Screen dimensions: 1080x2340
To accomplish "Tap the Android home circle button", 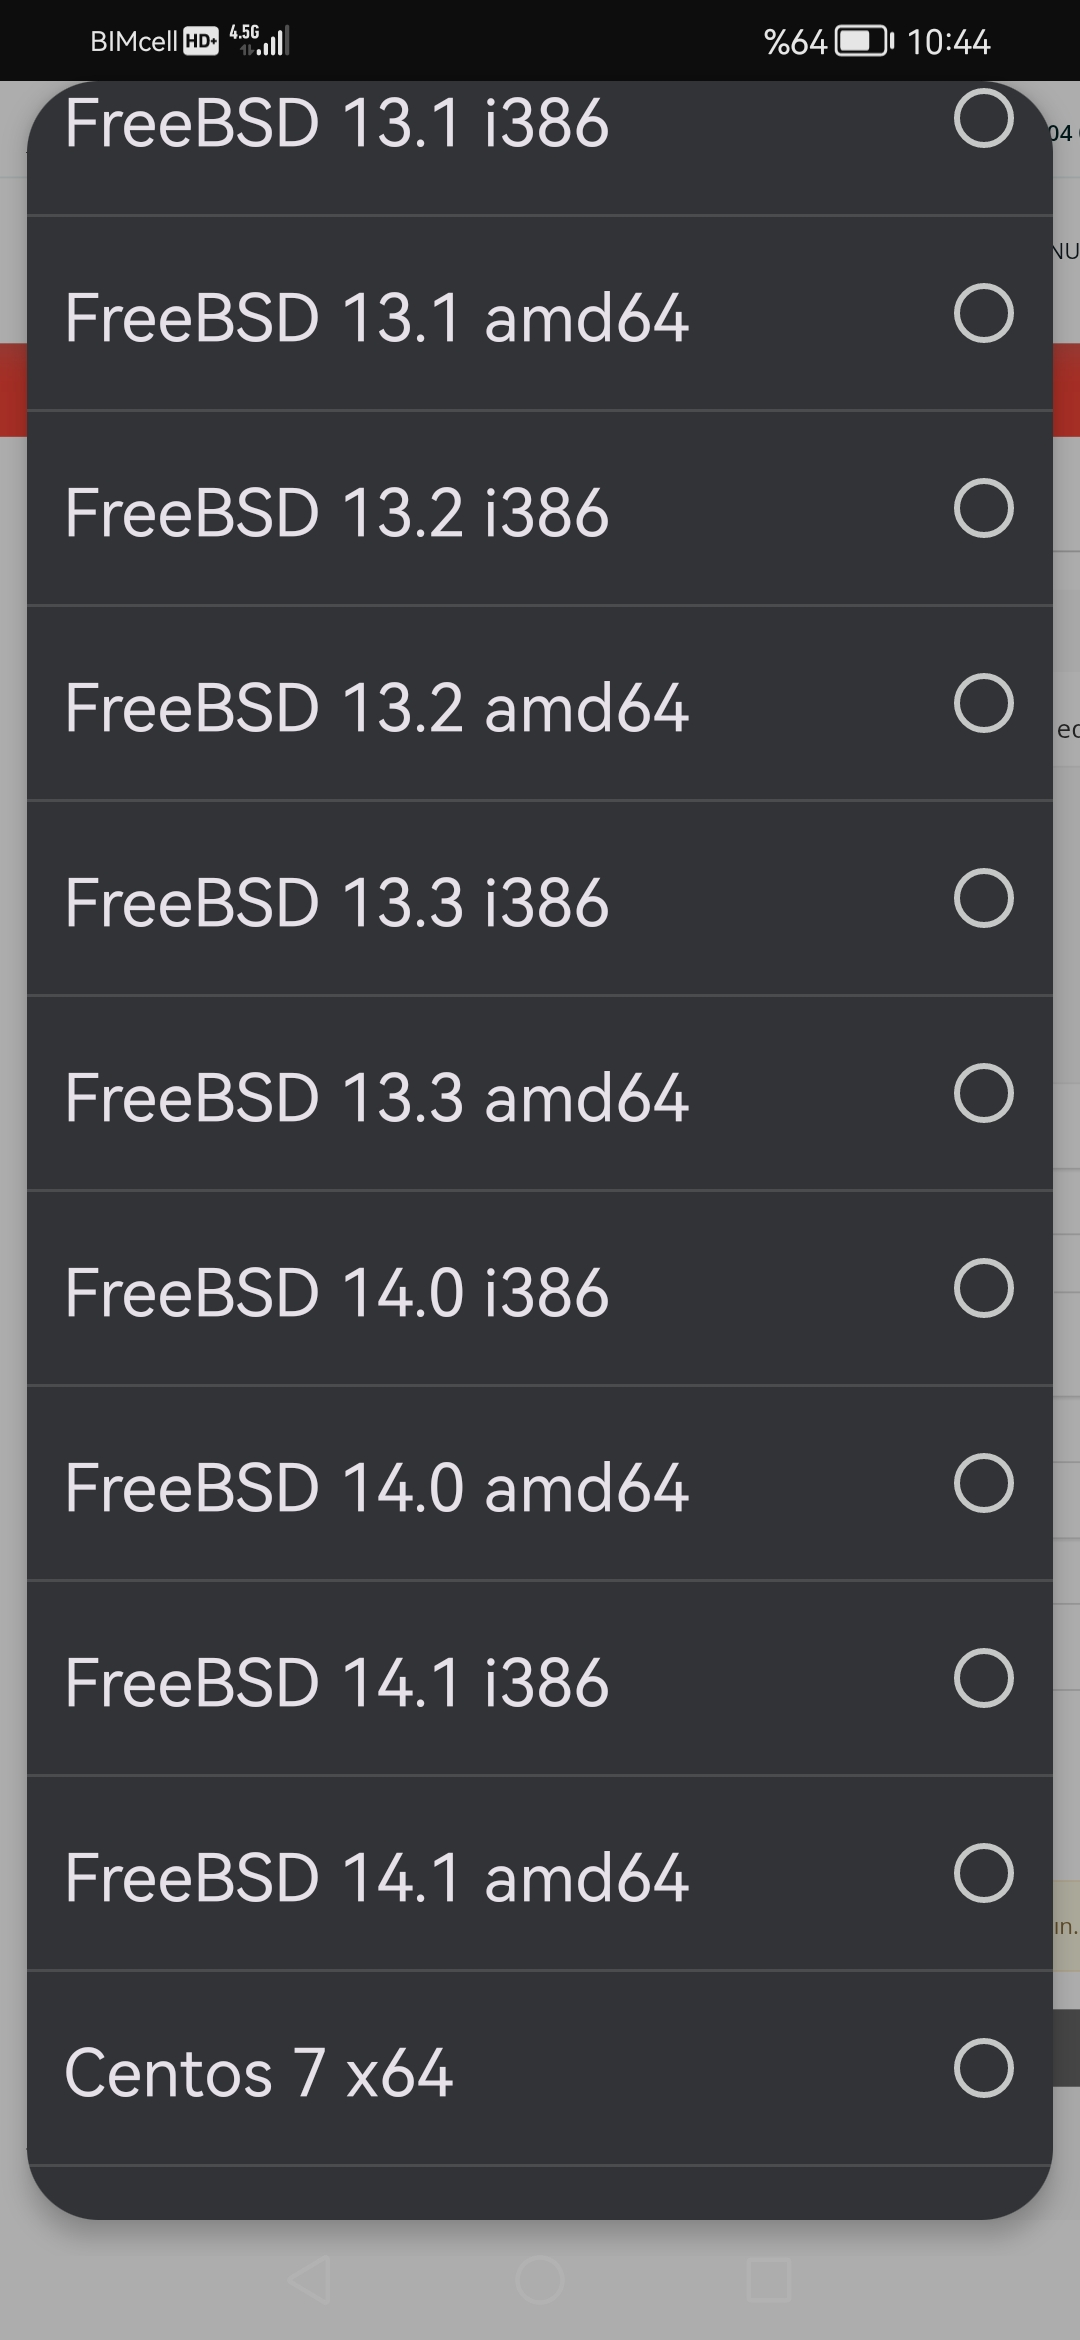I will (x=540, y=2280).
